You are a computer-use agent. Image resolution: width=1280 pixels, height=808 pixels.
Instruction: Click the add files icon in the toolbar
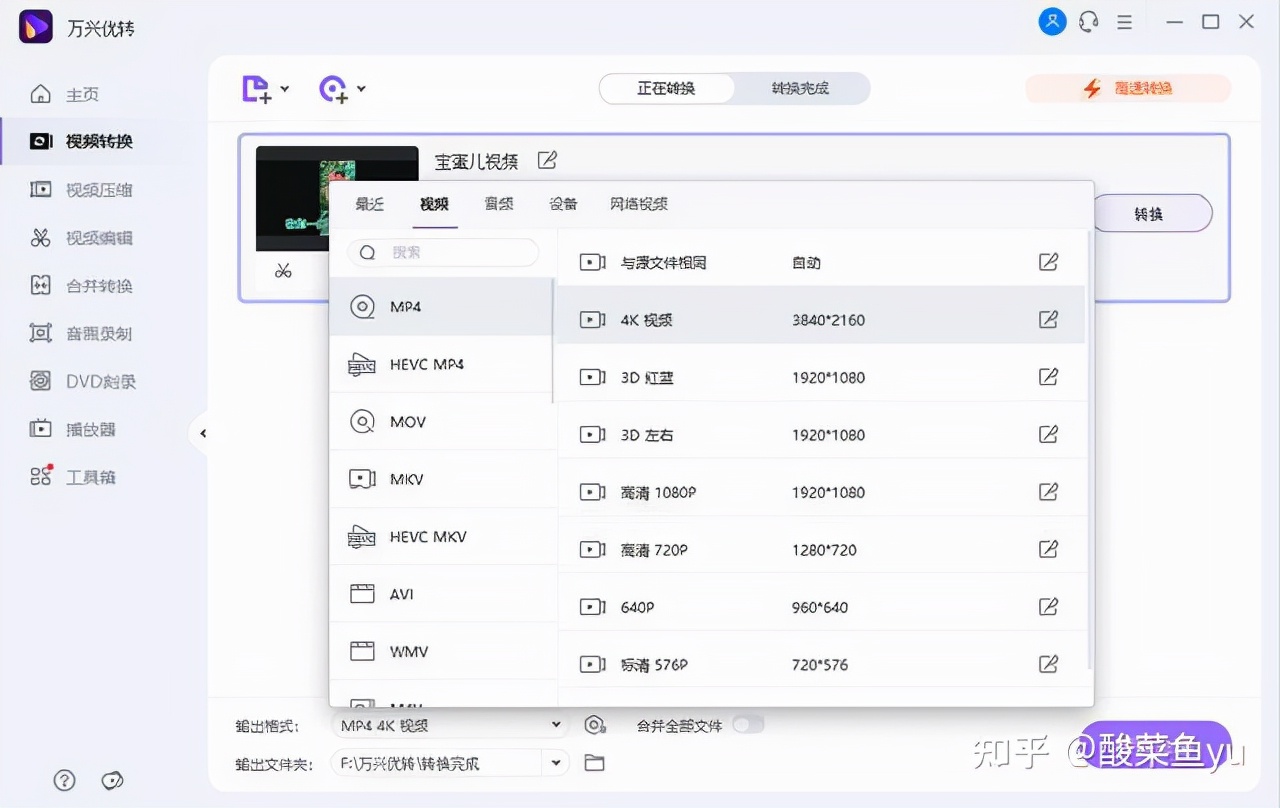pyautogui.click(x=256, y=88)
